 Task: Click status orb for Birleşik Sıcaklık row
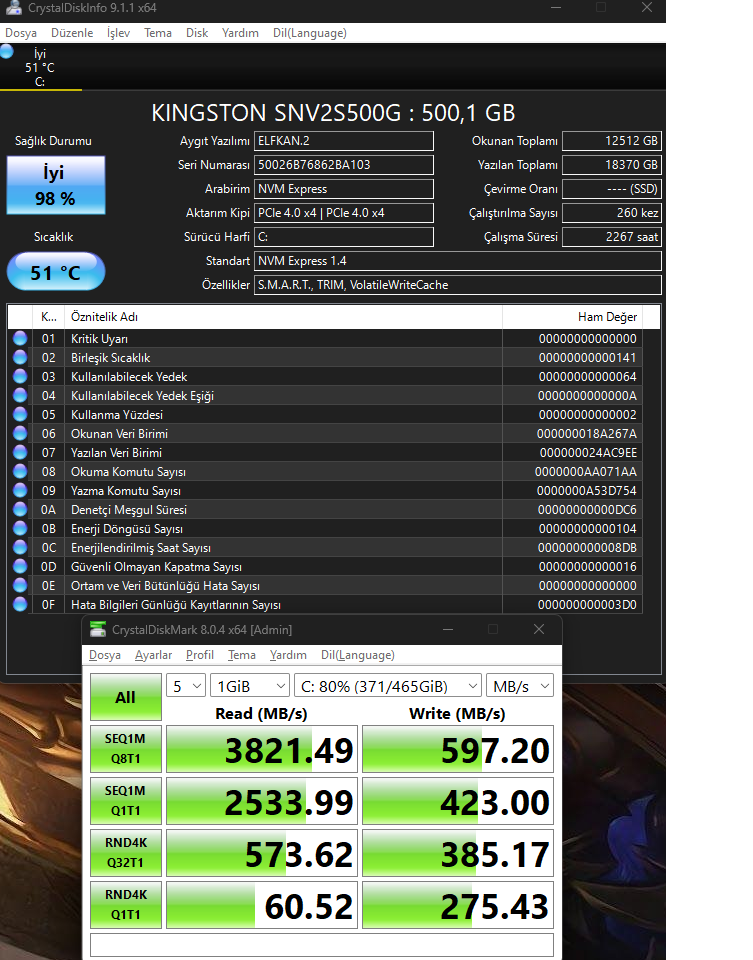click(20, 357)
